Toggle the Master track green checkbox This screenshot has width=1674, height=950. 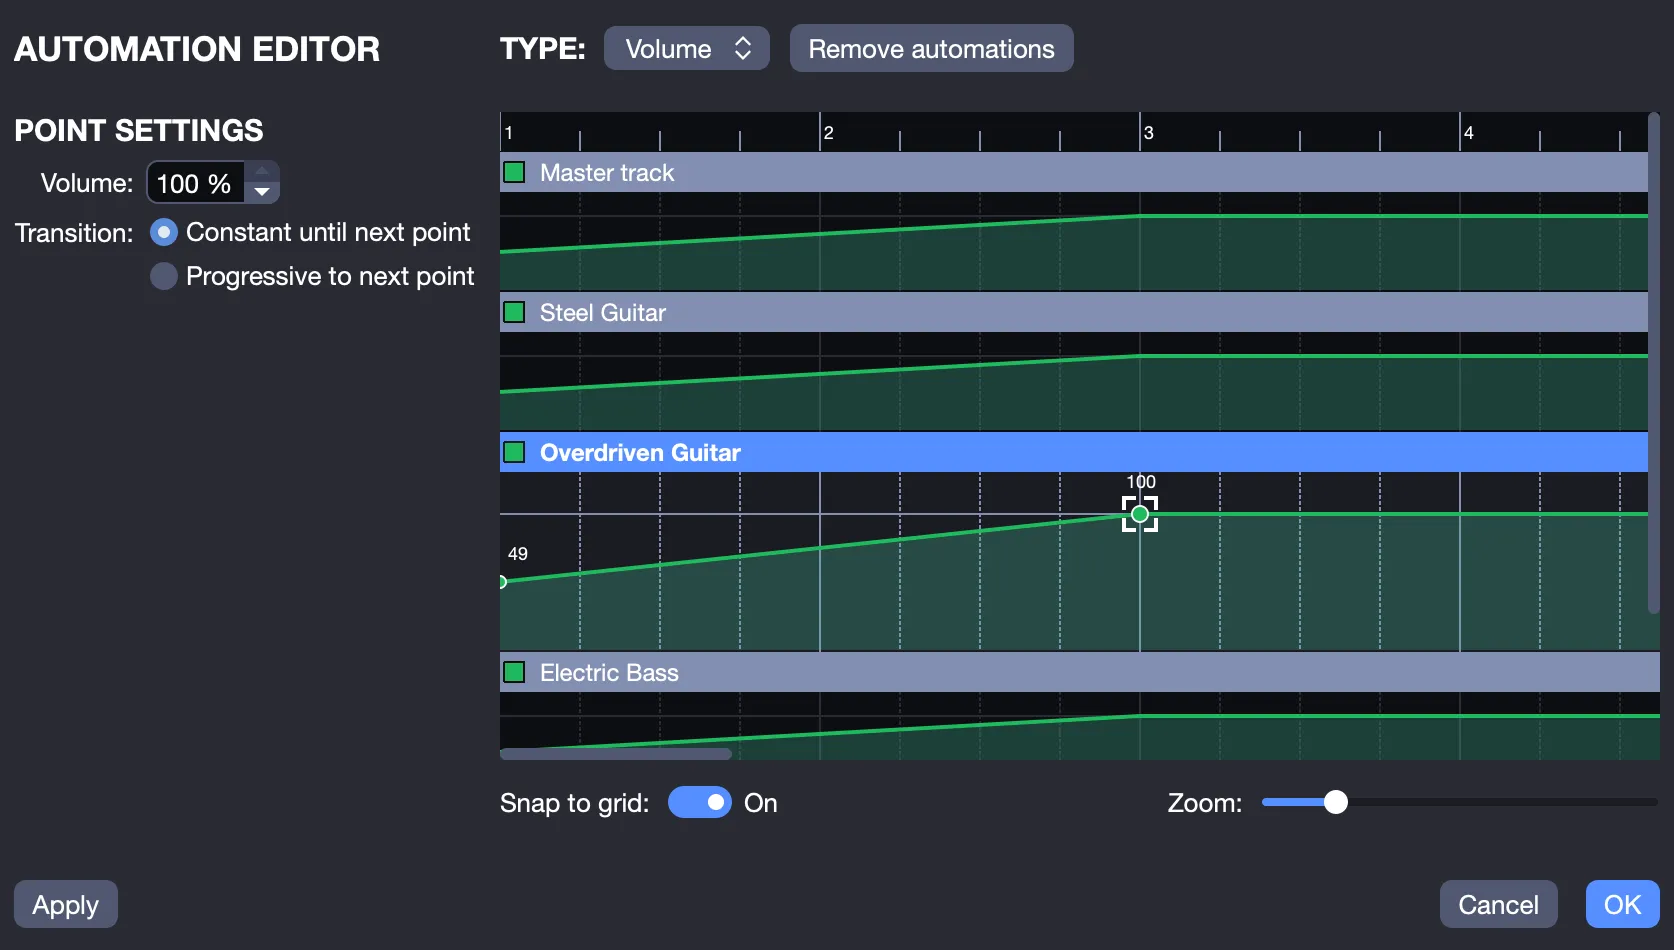click(x=514, y=172)
